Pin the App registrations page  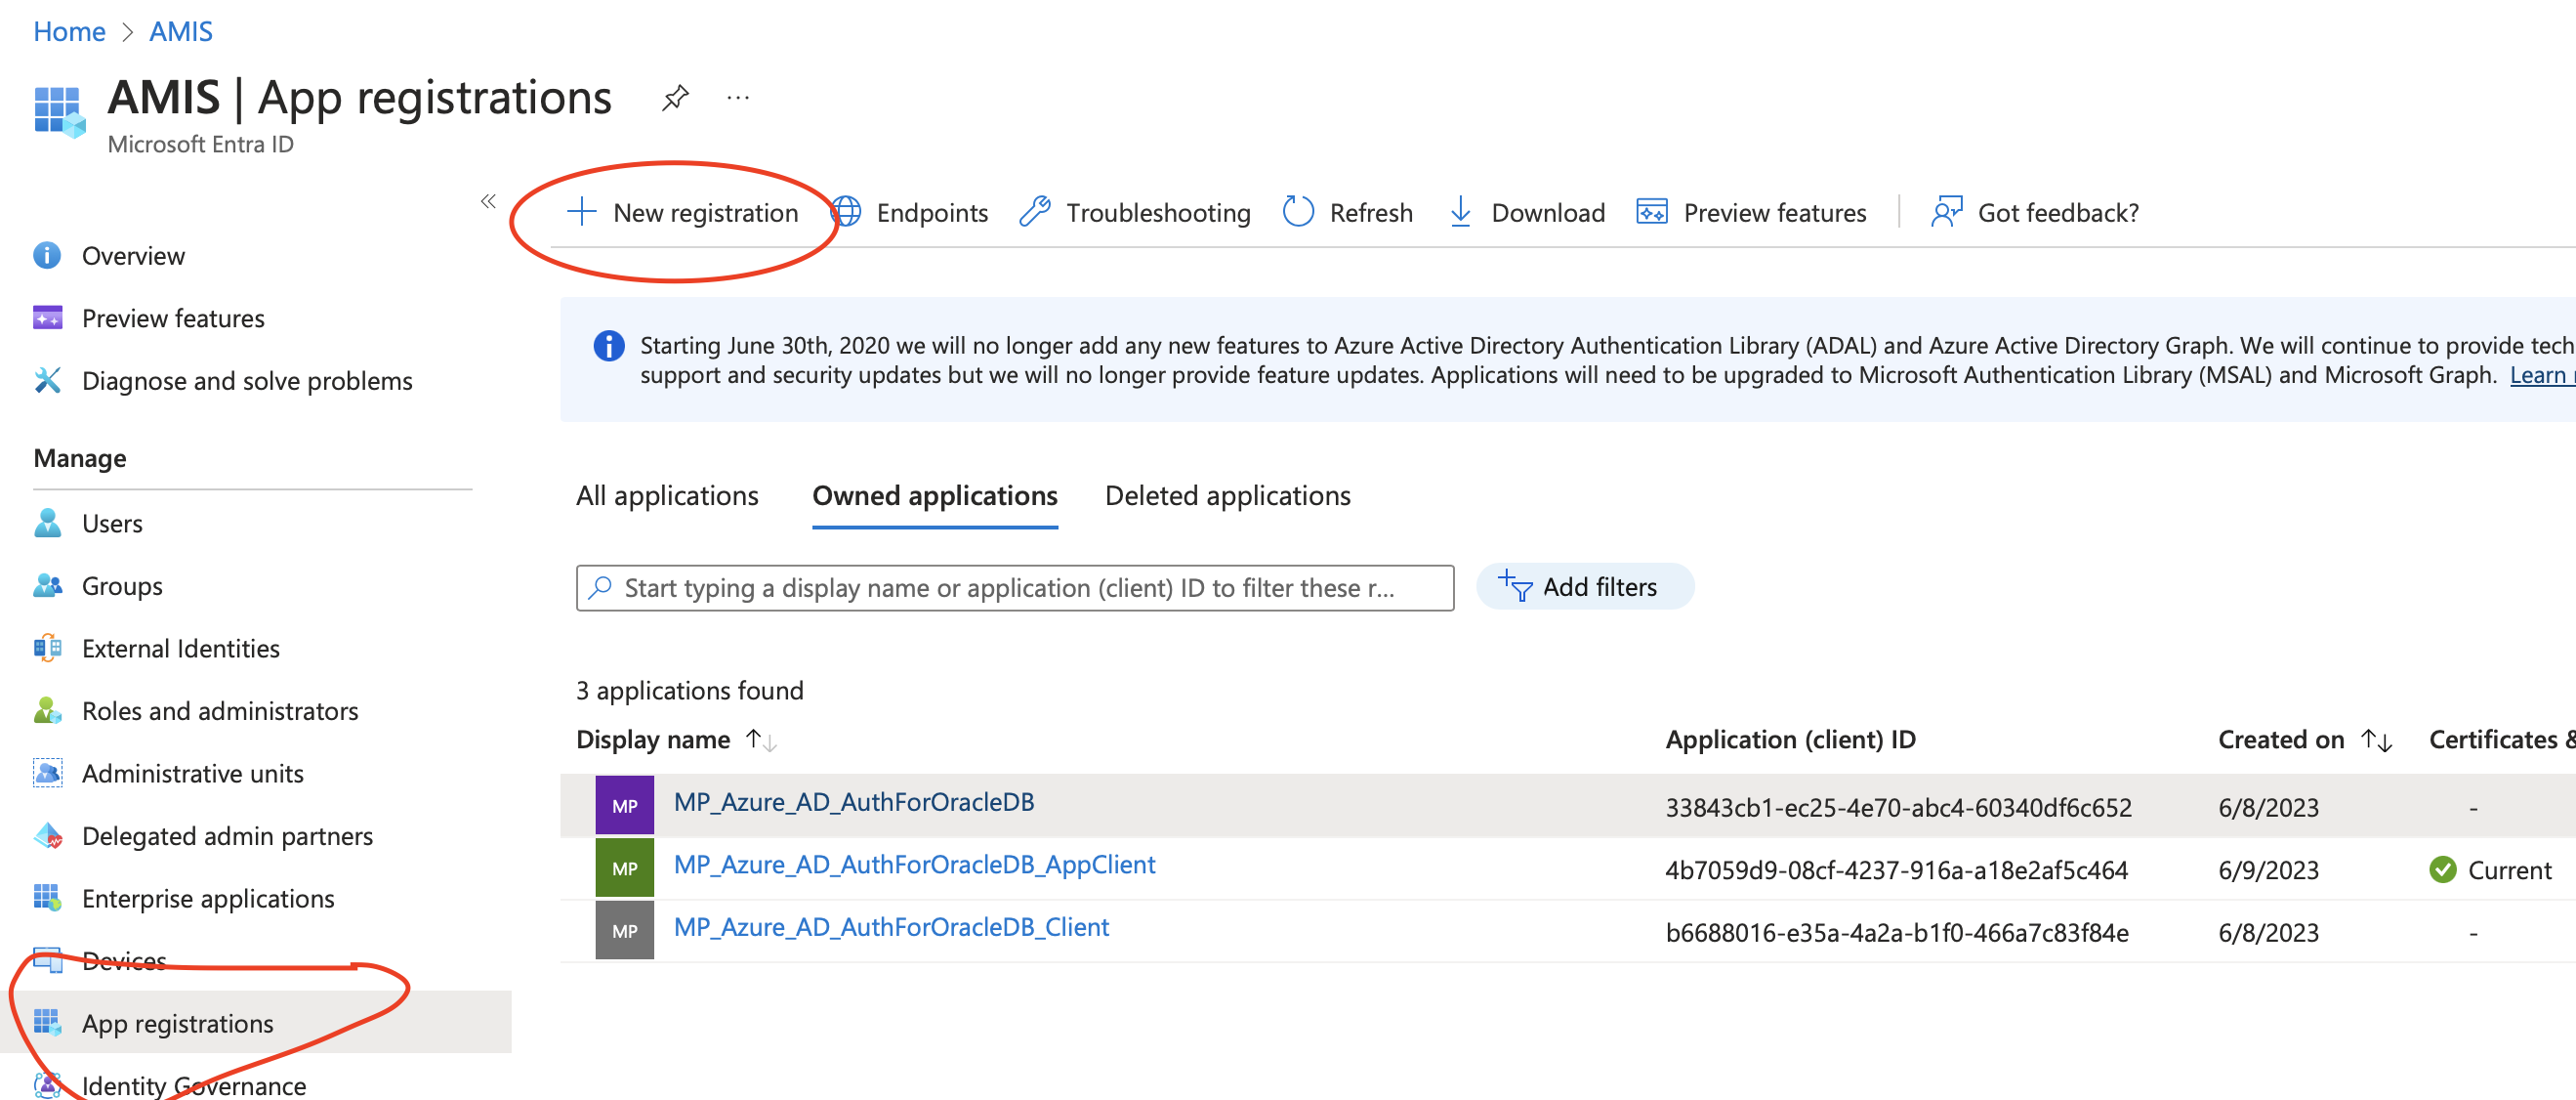click(676, 98)
